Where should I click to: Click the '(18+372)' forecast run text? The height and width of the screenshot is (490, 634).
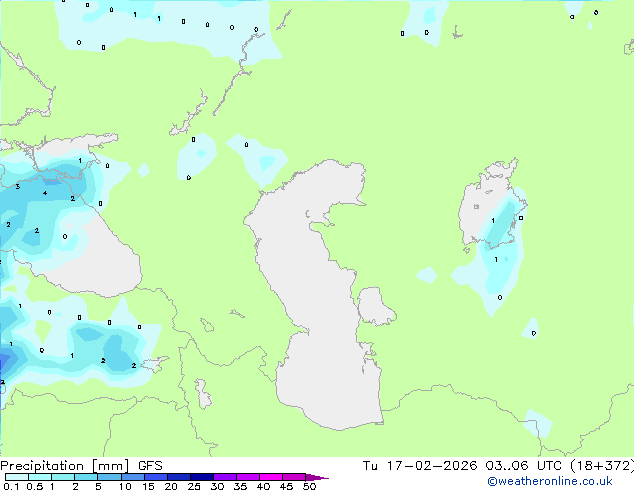click(602, 466)
